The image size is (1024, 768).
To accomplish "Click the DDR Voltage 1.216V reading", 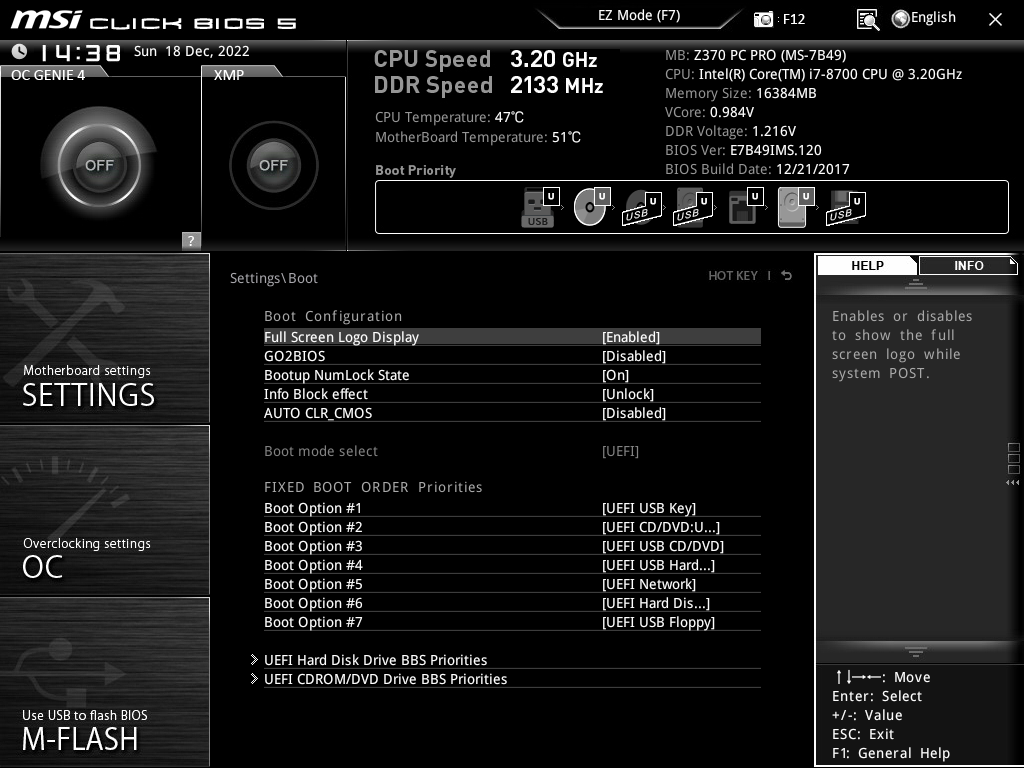I will pos(730,131).
